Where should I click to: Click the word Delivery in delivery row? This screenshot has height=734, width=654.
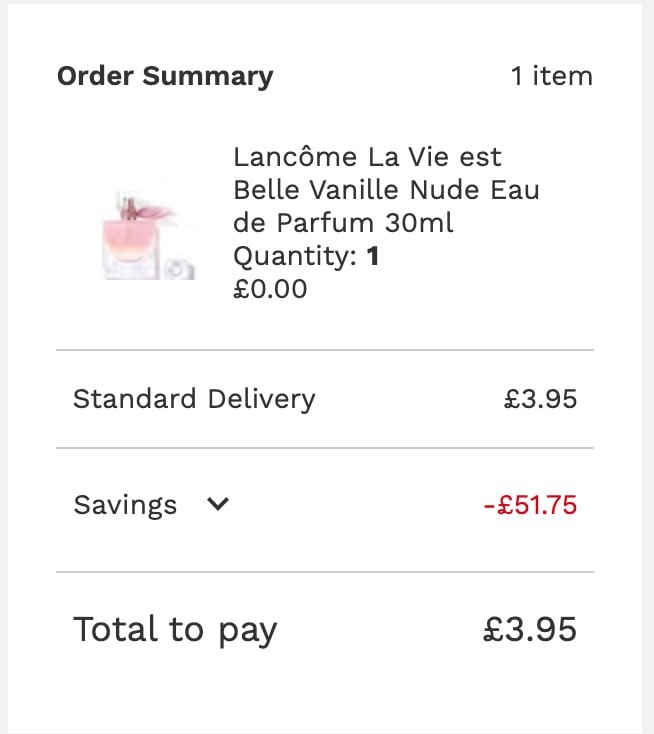tap(262, 400)
